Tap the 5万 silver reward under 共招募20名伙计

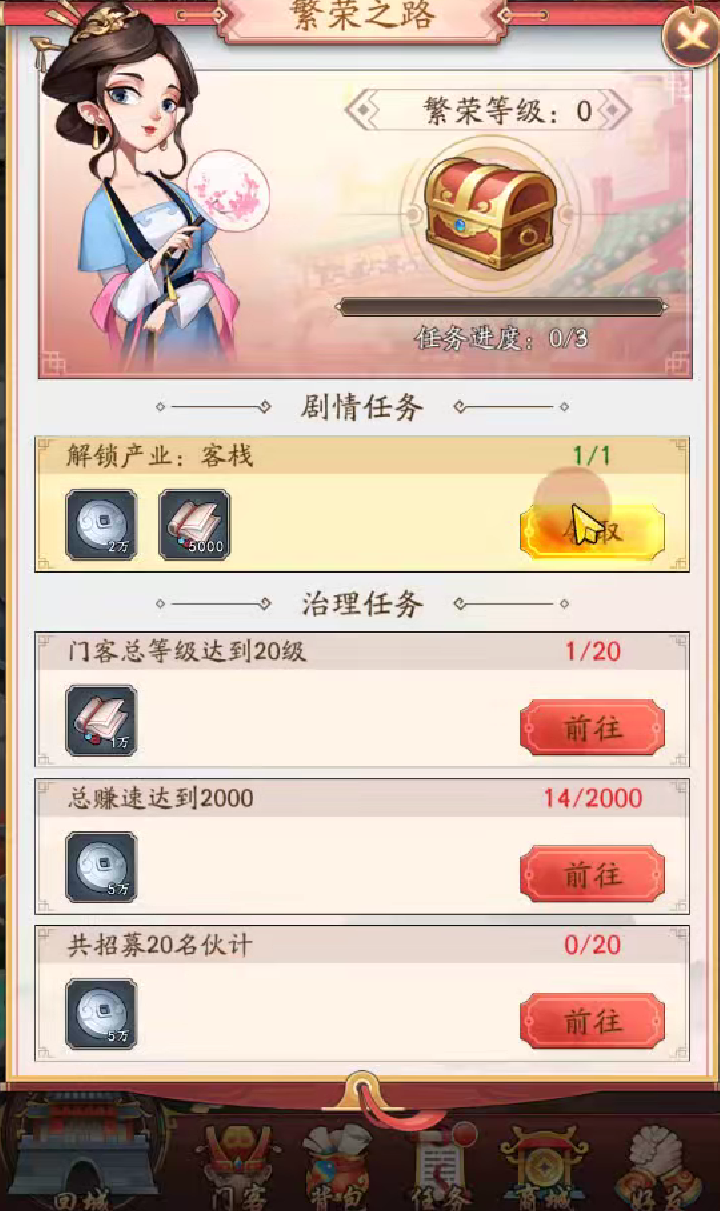101,1014
